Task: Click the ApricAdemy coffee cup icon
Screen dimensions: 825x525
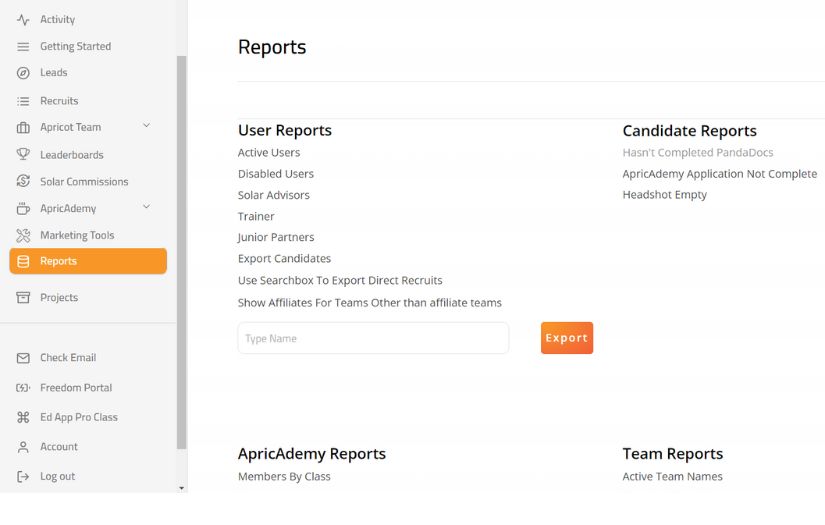Action: point(23,208)
